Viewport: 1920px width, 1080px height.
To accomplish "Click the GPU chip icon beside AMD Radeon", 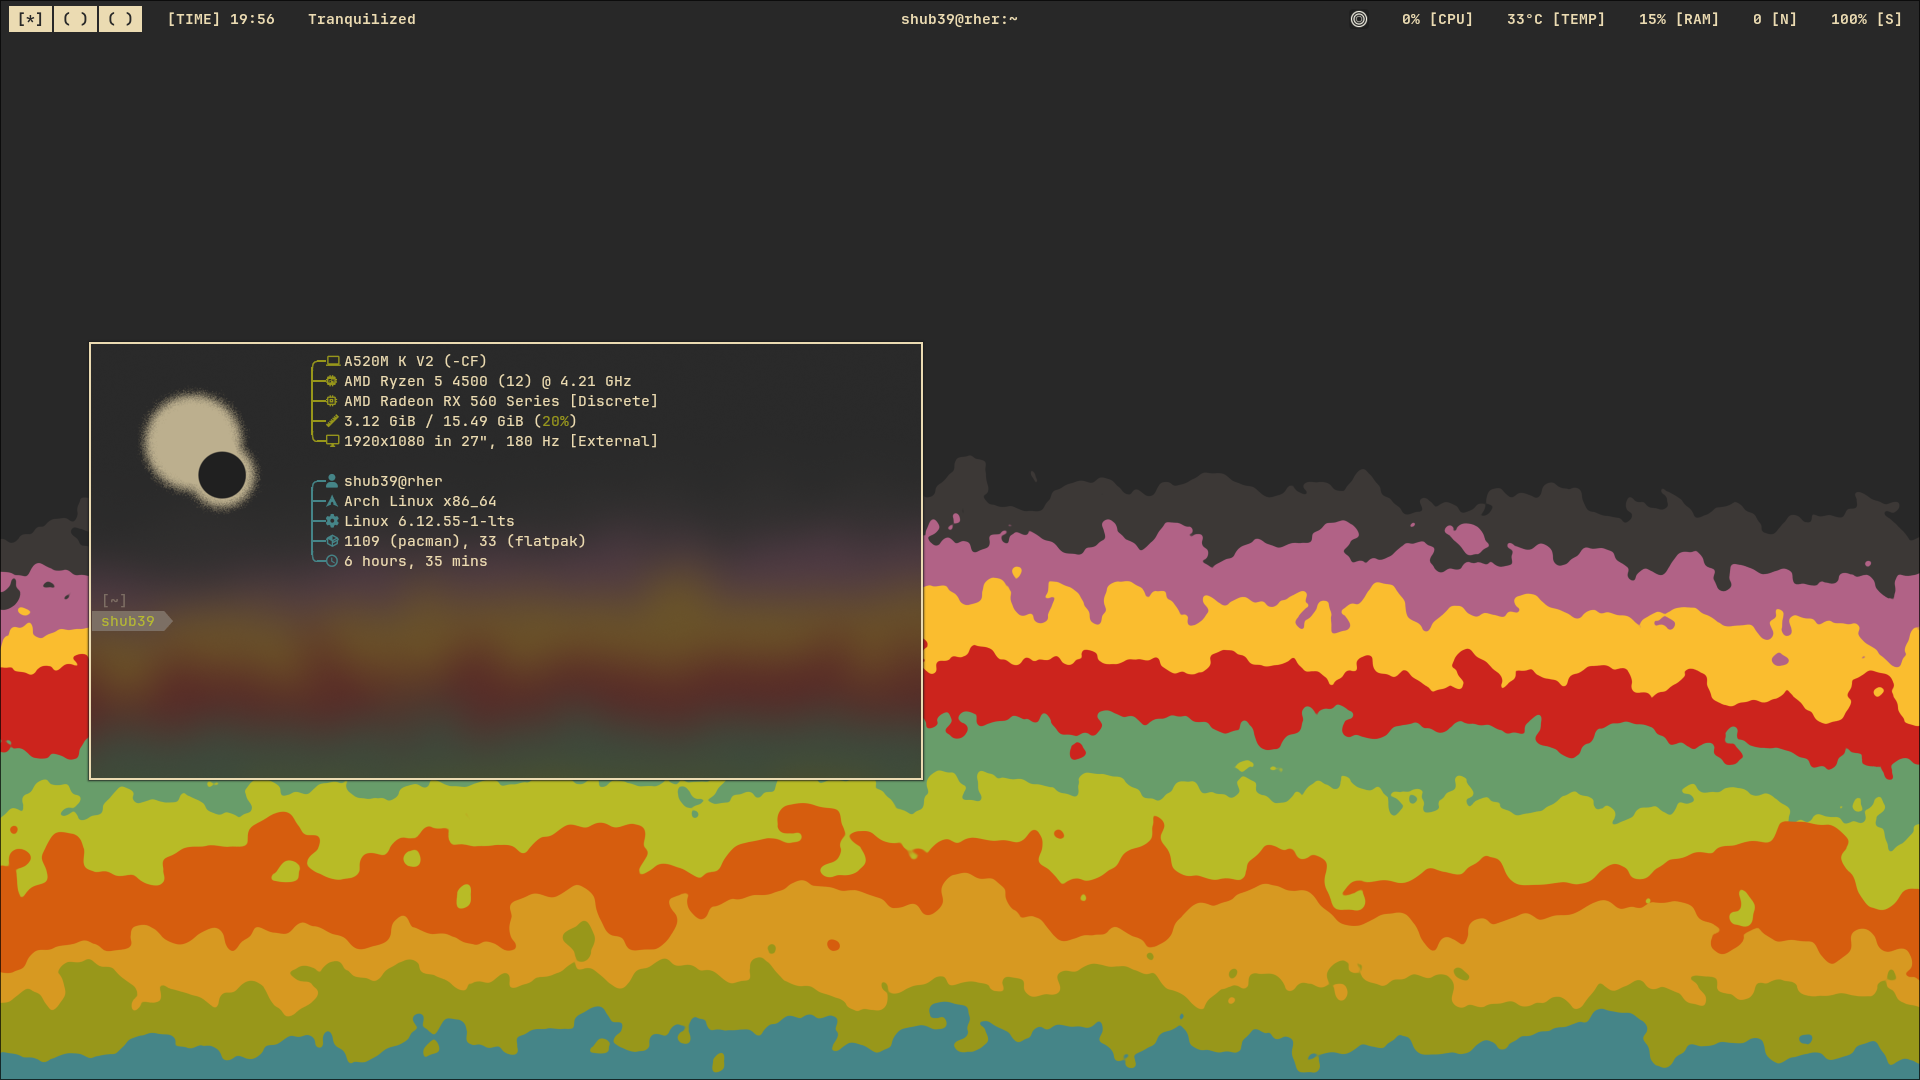I will [x=332, y=401].
